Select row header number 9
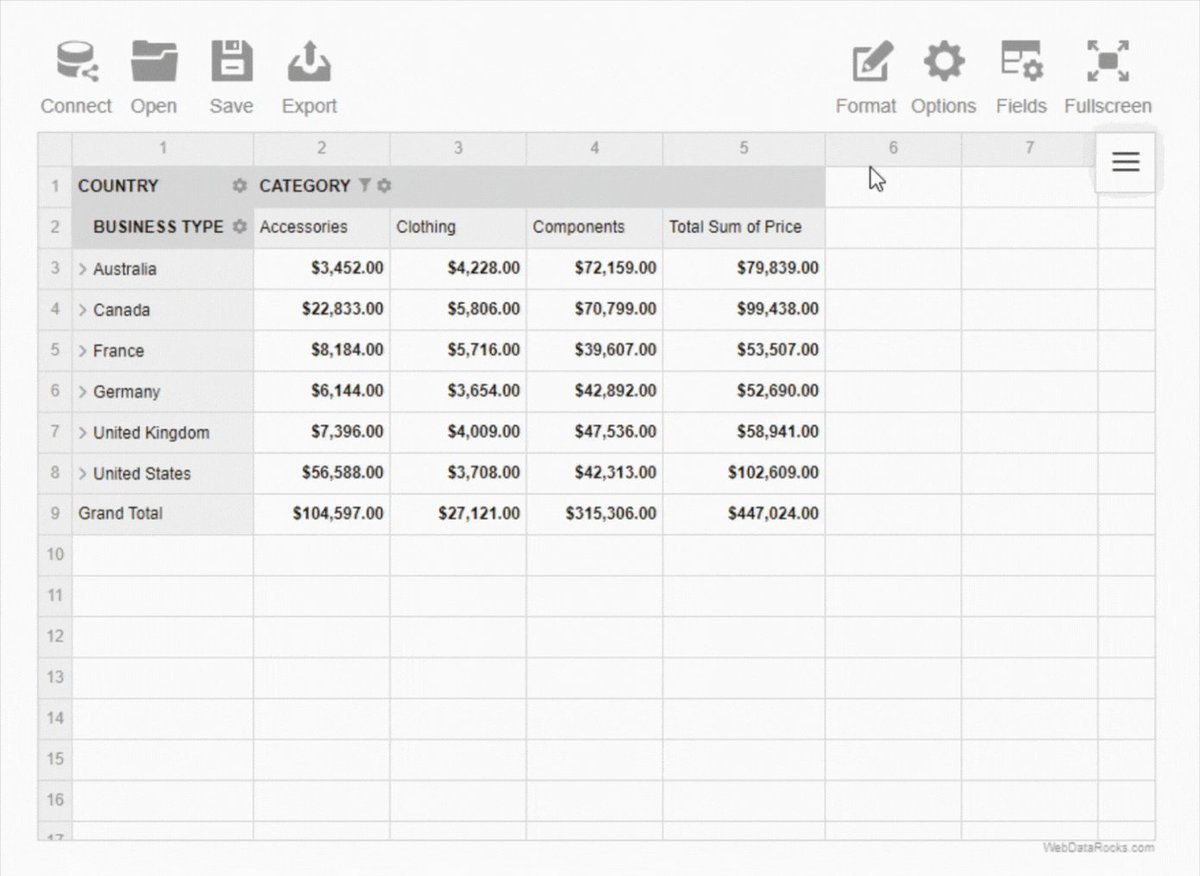The height and width of the screenshot is (876, 1200). click(55, 514)
